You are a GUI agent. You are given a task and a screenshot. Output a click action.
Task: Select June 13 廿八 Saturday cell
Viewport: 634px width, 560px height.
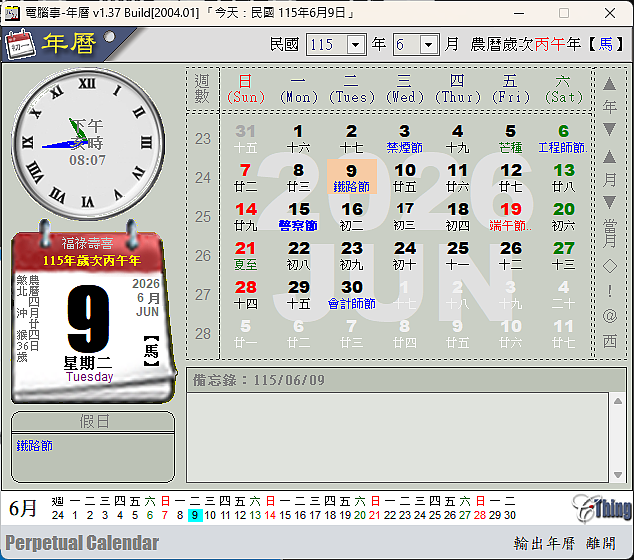click(564, 177)
